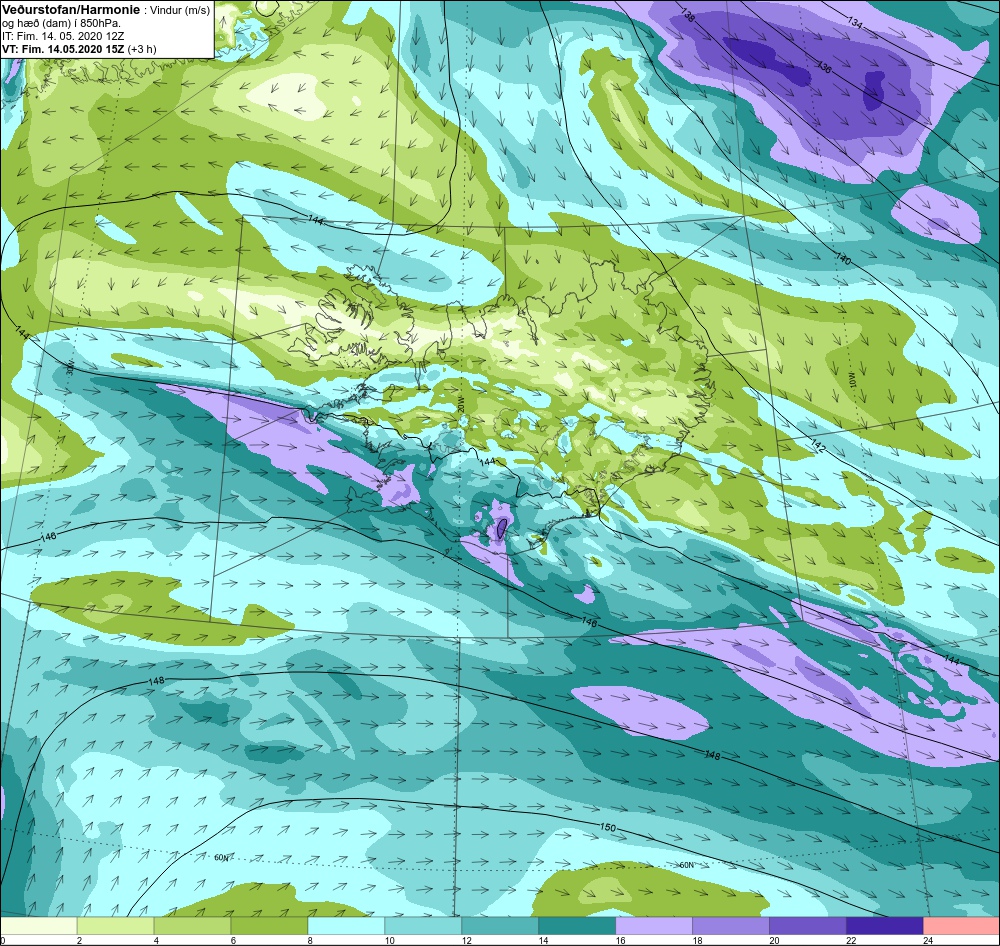Pick the lavender 16–18 m/s legend swatch
Image resolution: width=1000 pixels, height=946 pixels.
(654, 926)
